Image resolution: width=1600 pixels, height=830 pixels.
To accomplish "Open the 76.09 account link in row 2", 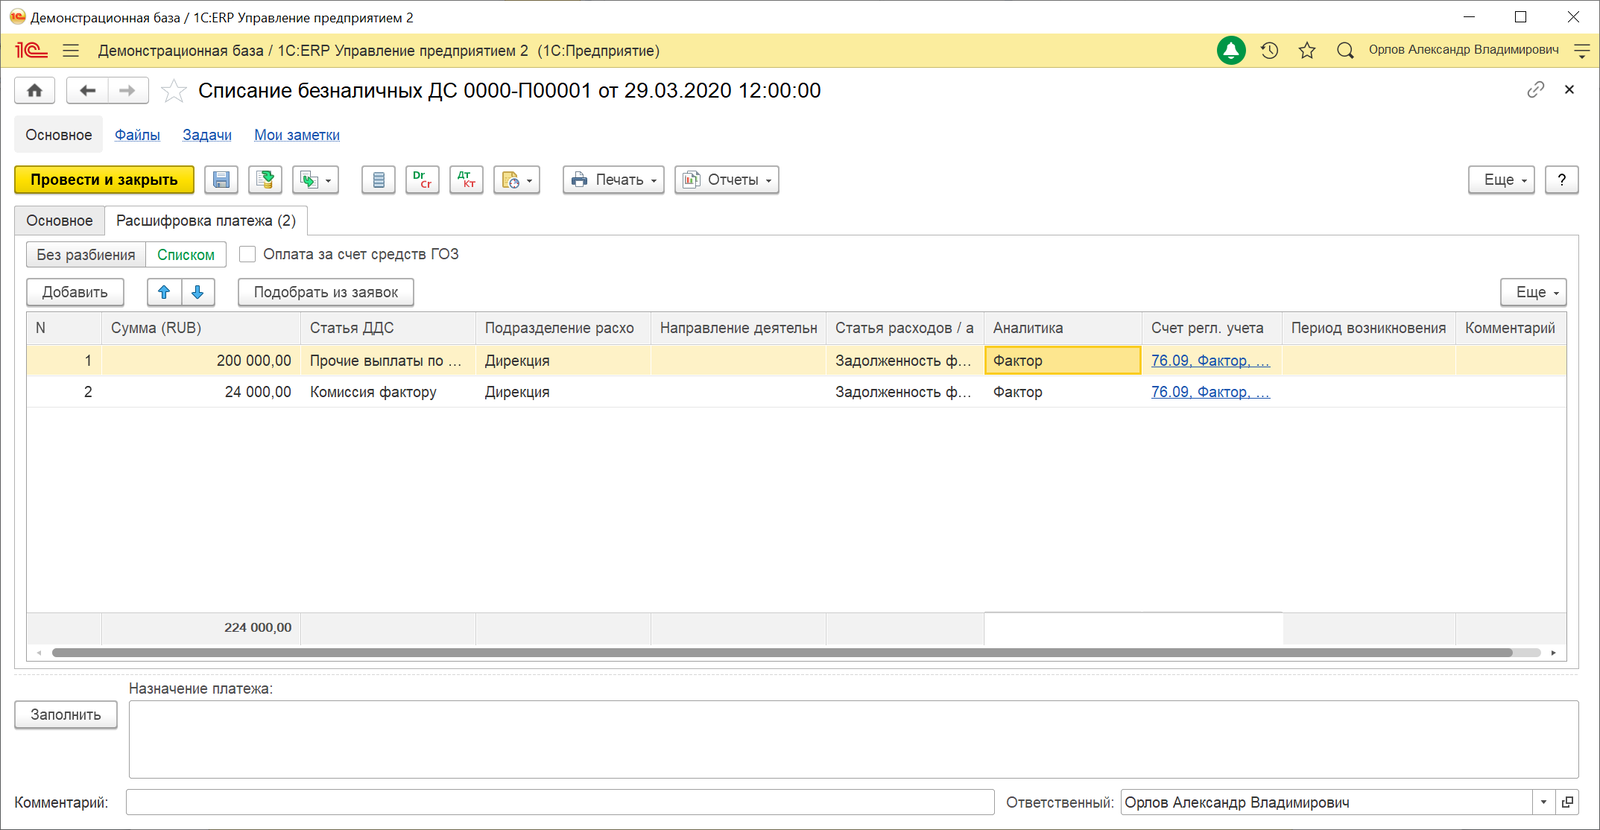I will click(1210, 392).
